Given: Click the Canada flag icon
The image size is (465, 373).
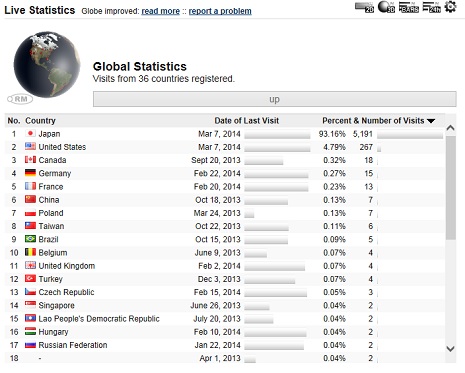Looking at the screenshot, I should (x=30, y=160).
